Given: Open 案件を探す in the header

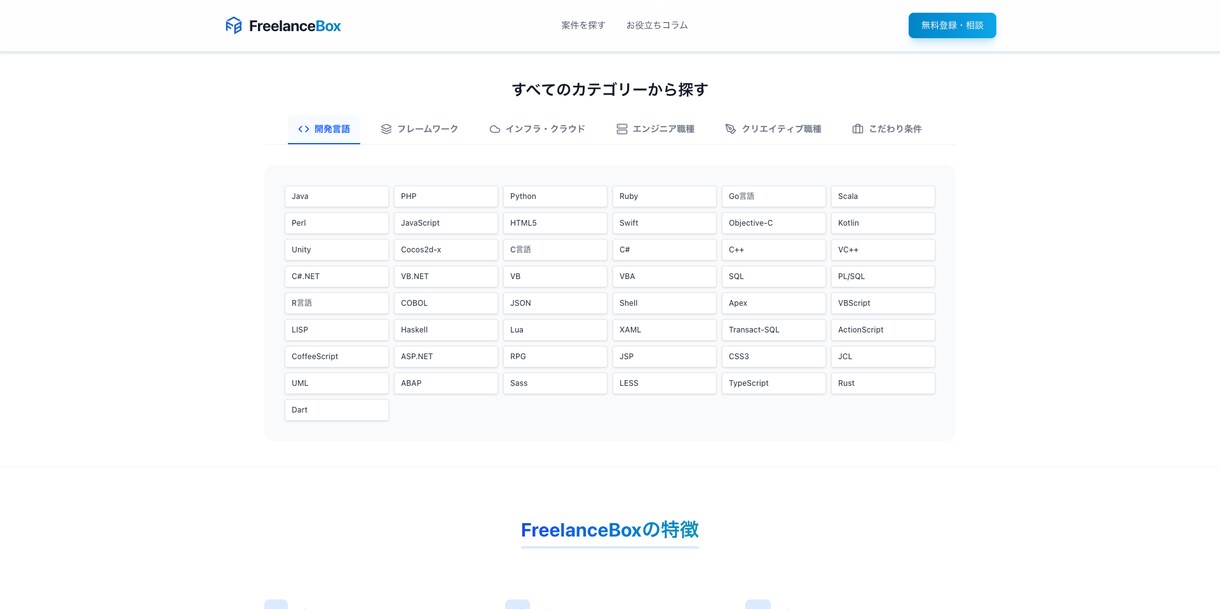Looking at the screenshot, I should pos(583,25).
